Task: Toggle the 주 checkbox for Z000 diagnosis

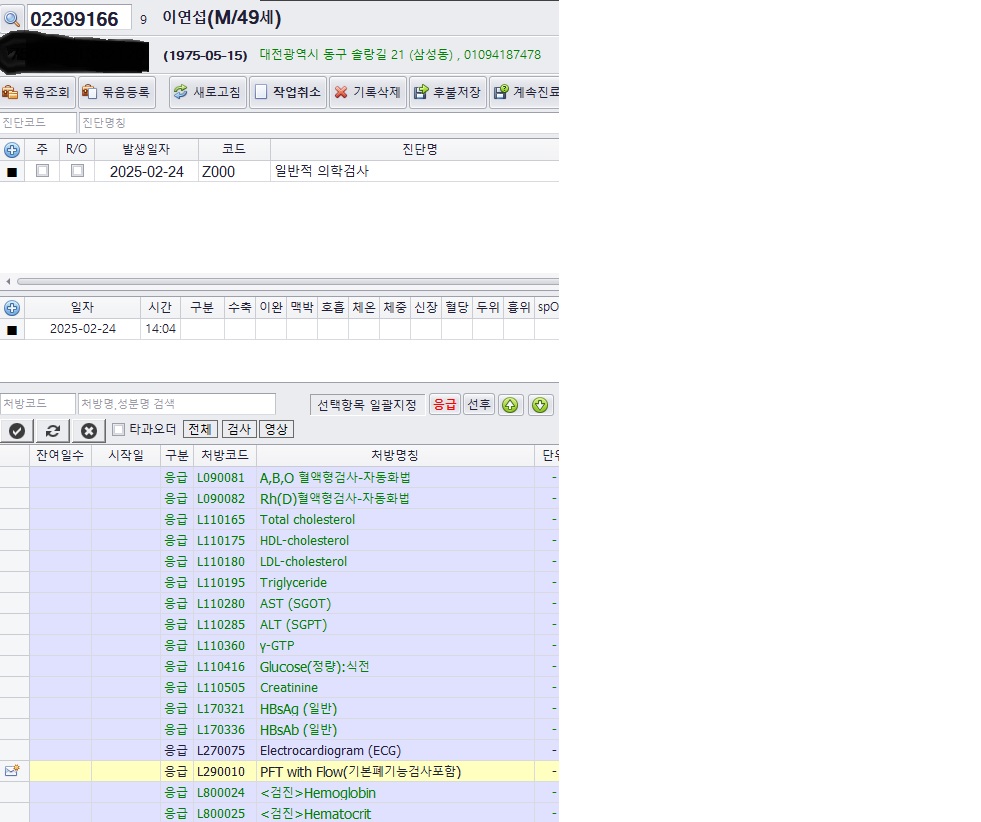Action: tap(43, 170)
